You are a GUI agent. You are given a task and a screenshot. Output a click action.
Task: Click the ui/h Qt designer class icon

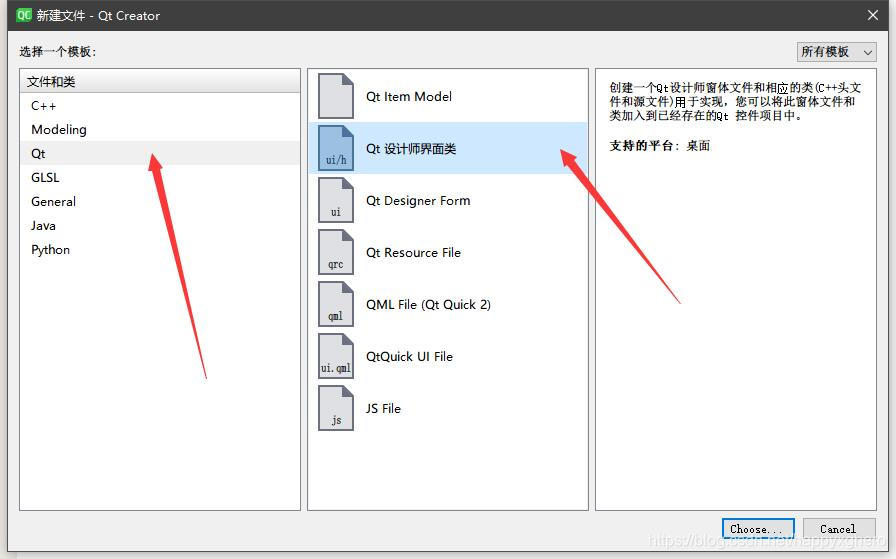tap(335, 148)
